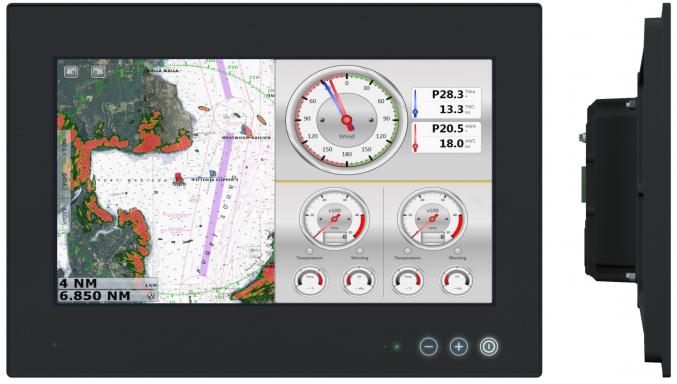Tap the plus brightness button on the bezel
Screen dimensions: 677x384
click(459, 346)
